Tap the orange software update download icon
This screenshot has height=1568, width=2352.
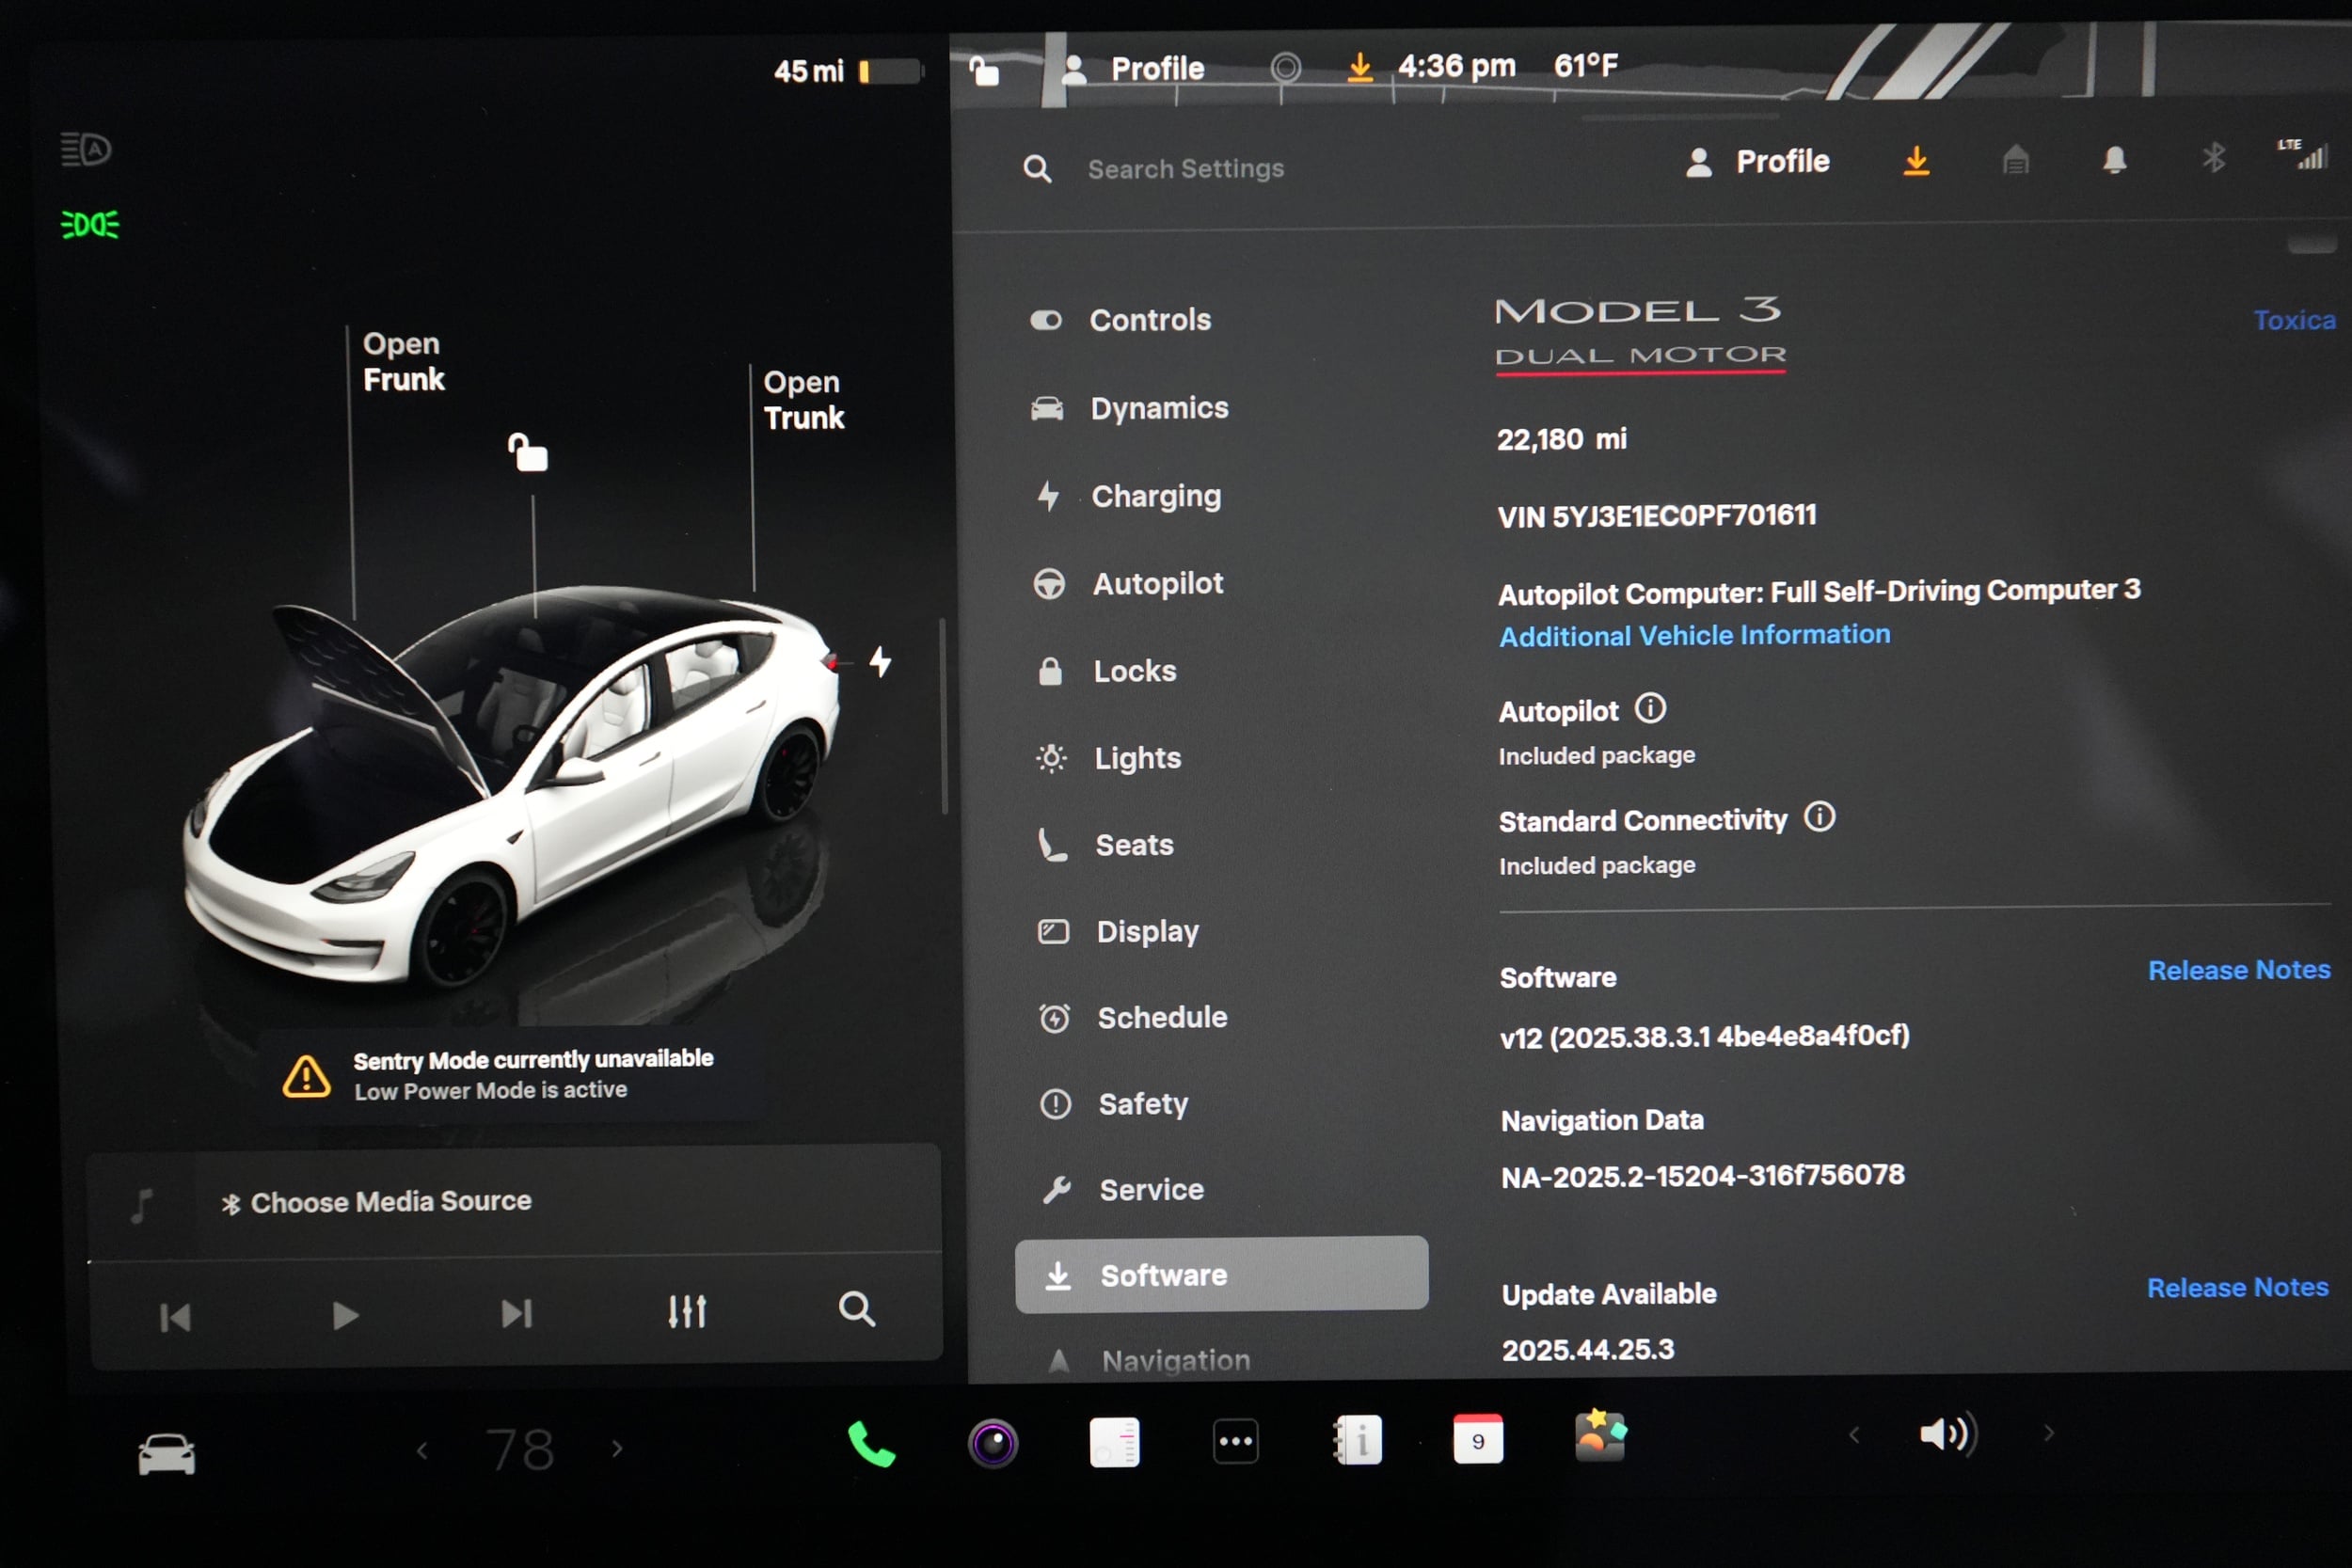click(1917, 161)
